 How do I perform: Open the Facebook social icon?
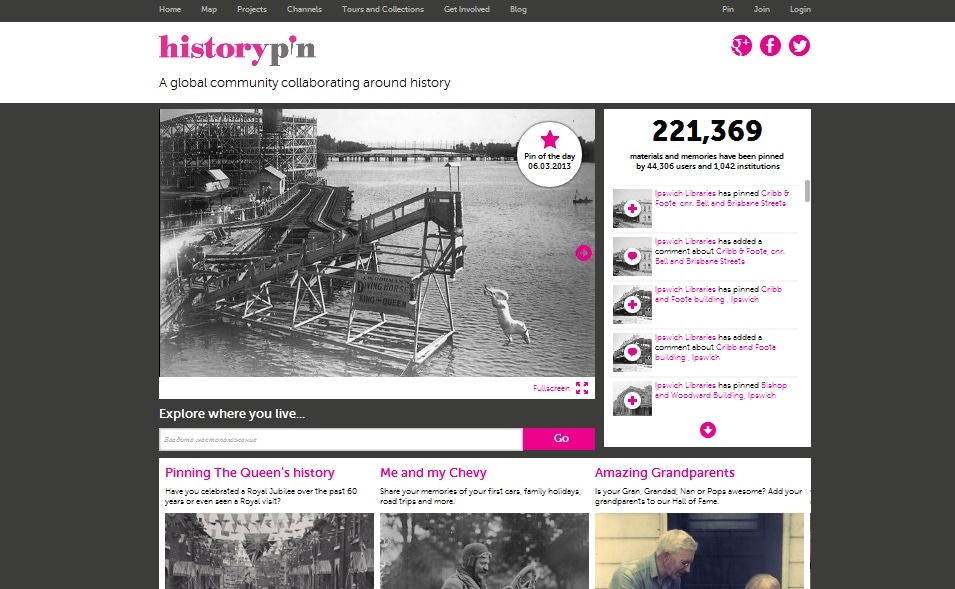(770, 46)
